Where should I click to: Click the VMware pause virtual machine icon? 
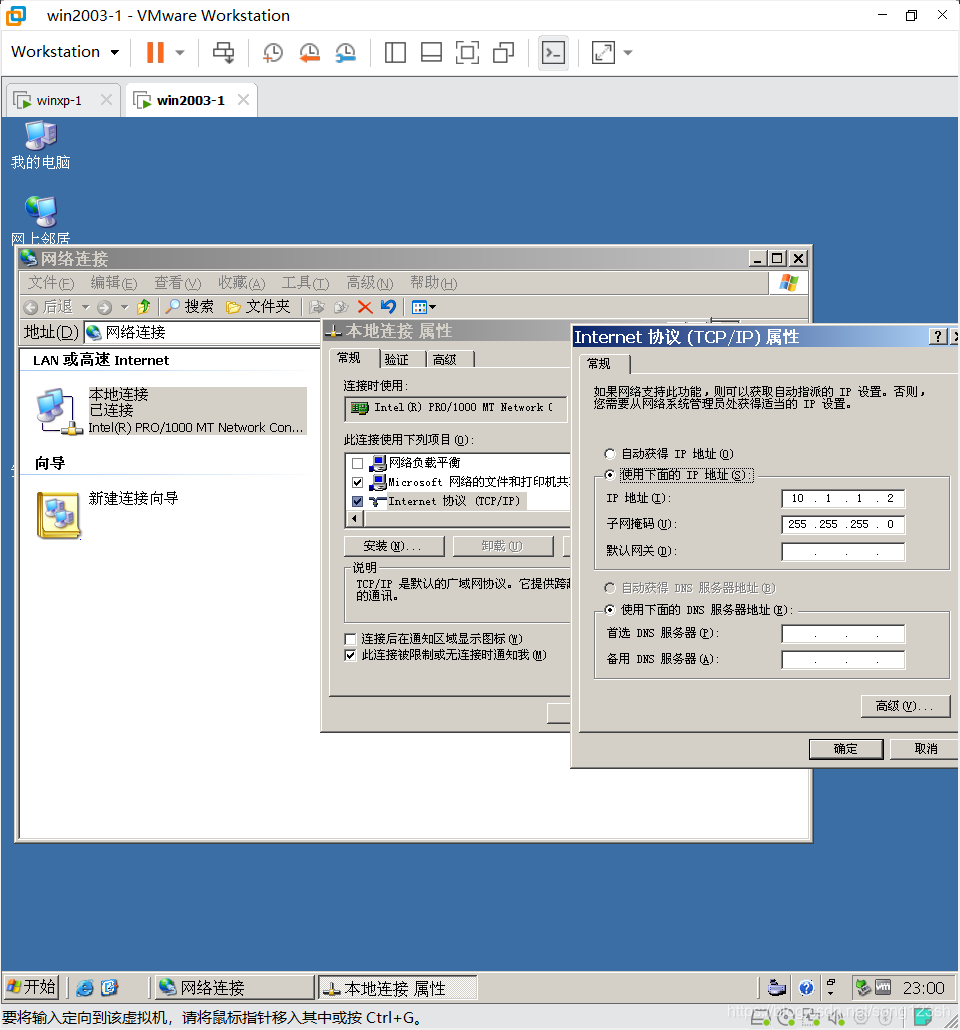[155, 53]
